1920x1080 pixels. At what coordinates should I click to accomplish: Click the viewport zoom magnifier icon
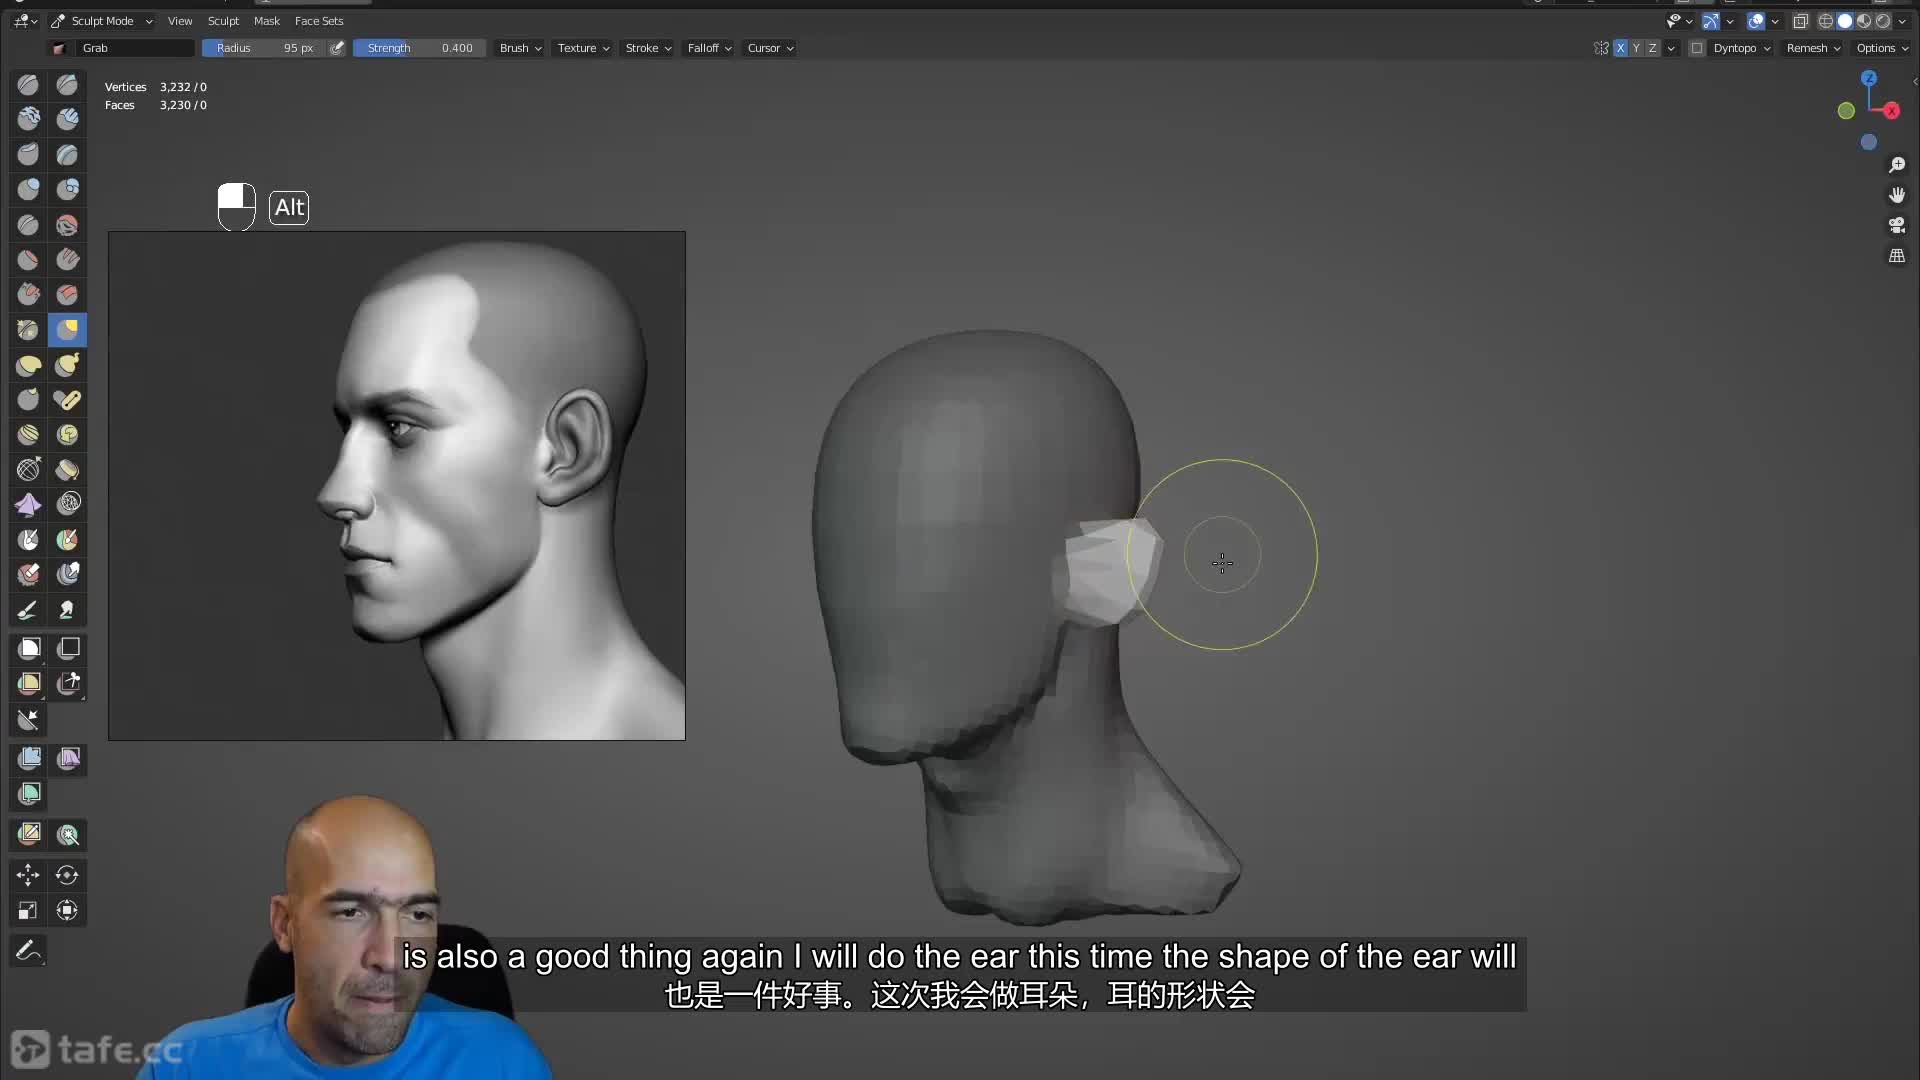(1897, 165)
